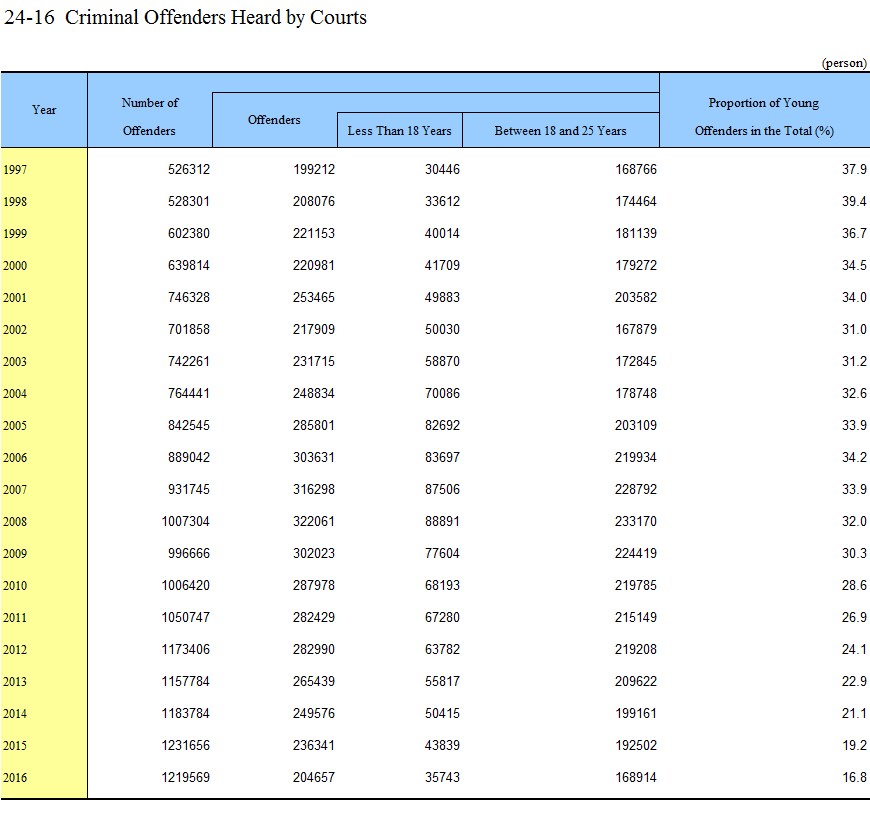
Task: Click the under-18 value 88891
Action: 442,522
